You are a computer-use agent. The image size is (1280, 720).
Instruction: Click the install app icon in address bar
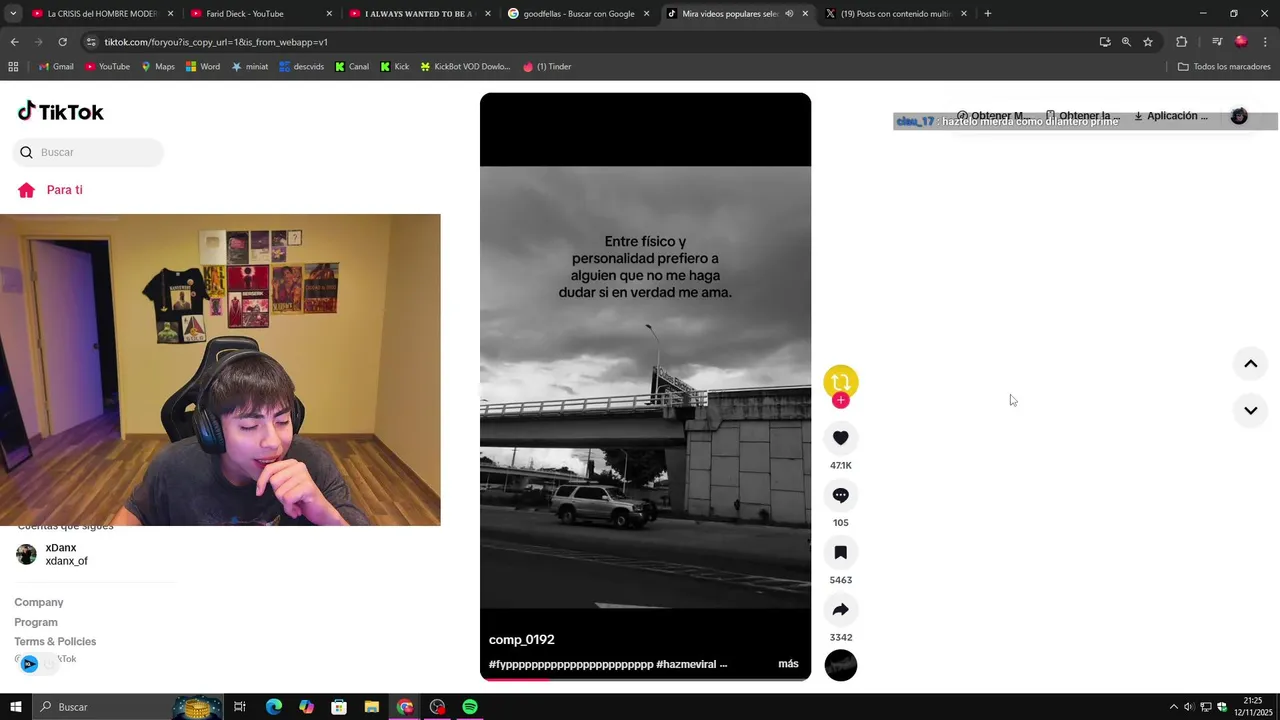pyautogui.click(x=1105, y=42)
